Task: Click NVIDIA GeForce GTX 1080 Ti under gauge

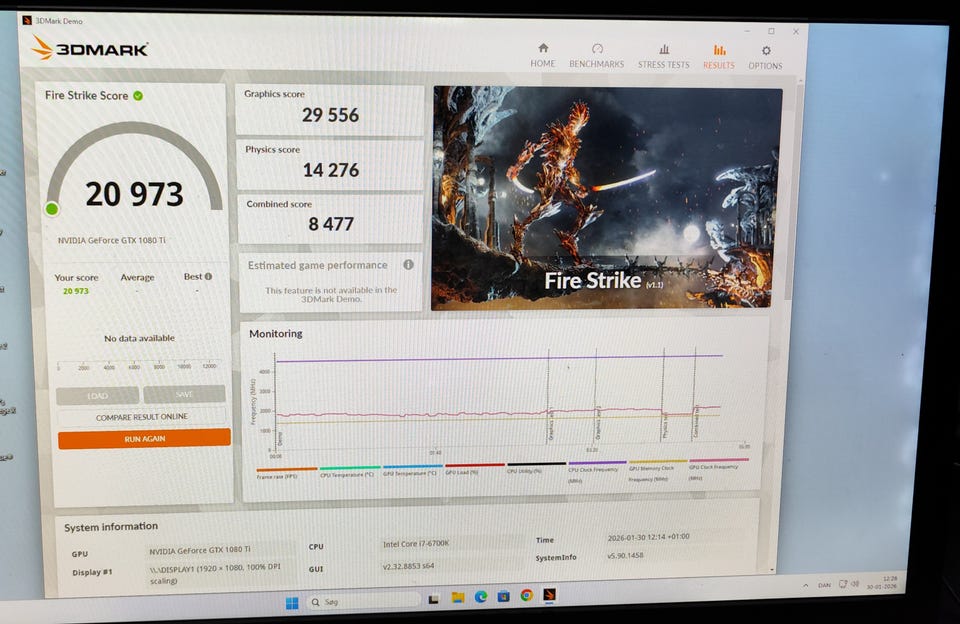Action: [111, 240]
